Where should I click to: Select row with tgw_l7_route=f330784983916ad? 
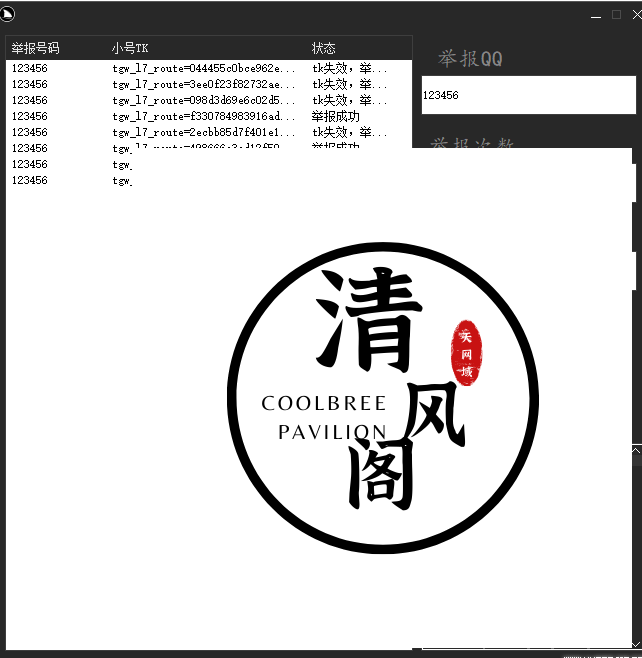point(209,116)
